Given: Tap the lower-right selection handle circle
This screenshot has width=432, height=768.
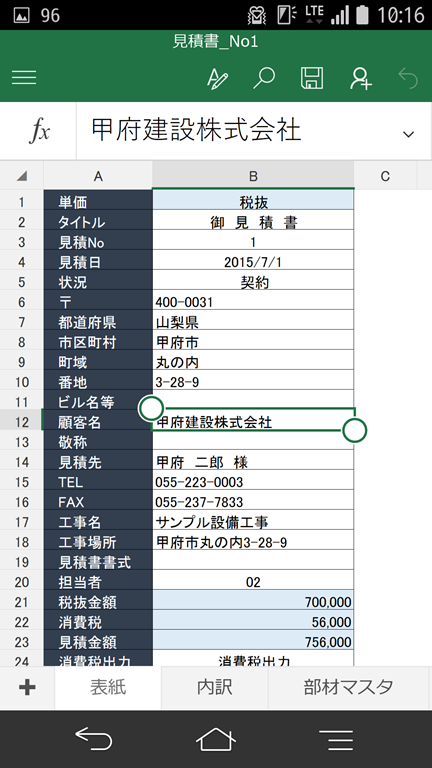Looking at the screenshot, I should pos(355,430).
